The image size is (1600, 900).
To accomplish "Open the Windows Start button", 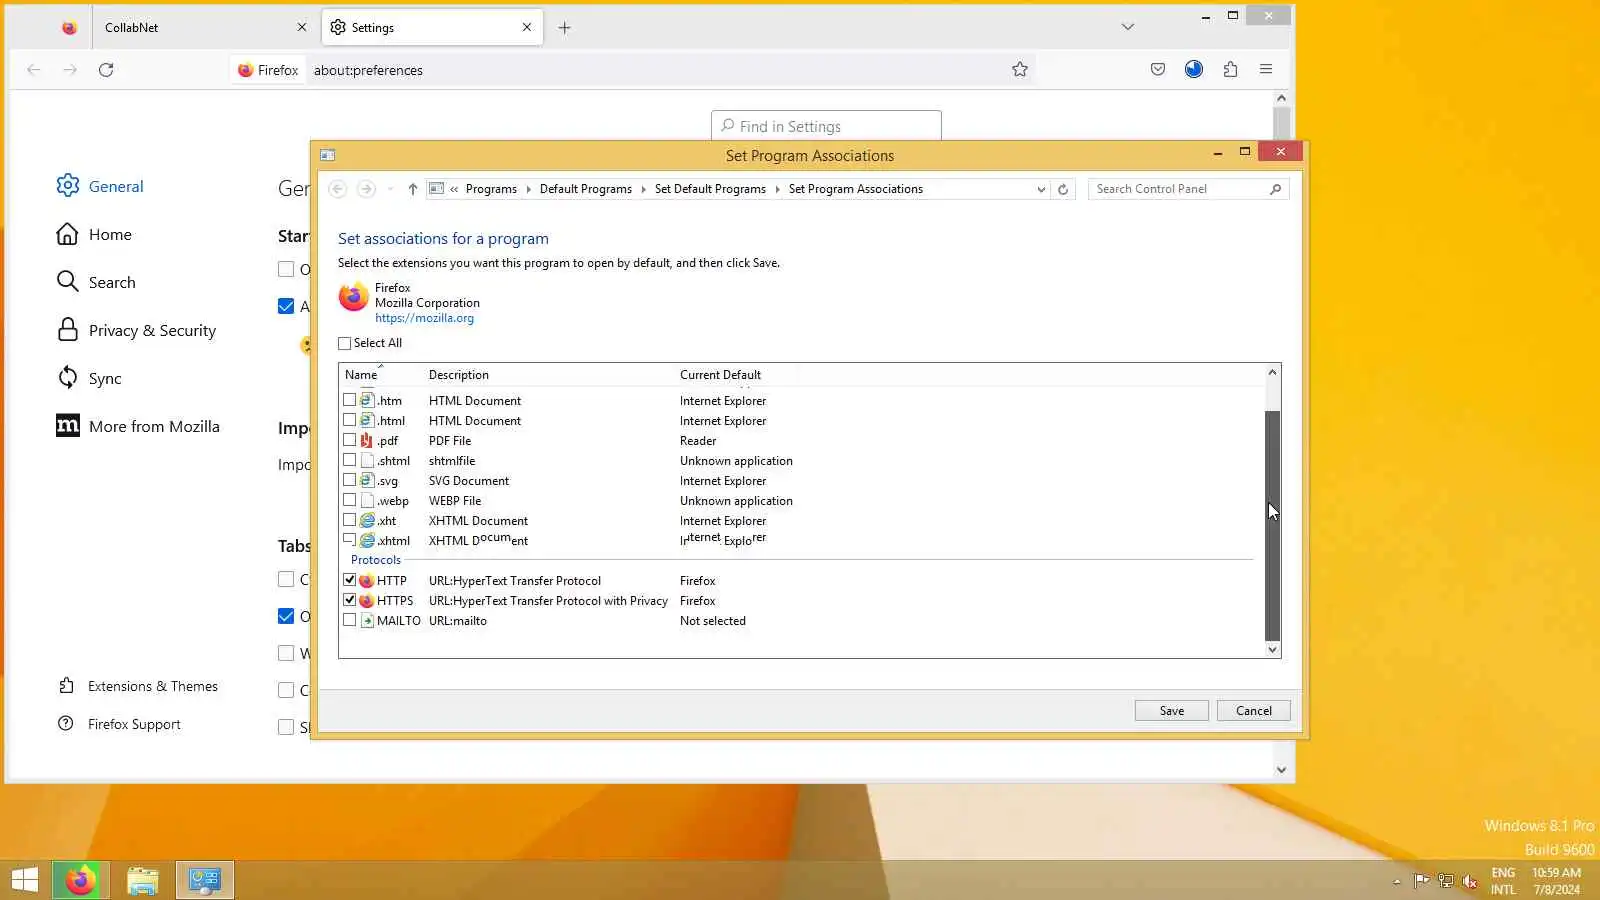I will [25, 880].
